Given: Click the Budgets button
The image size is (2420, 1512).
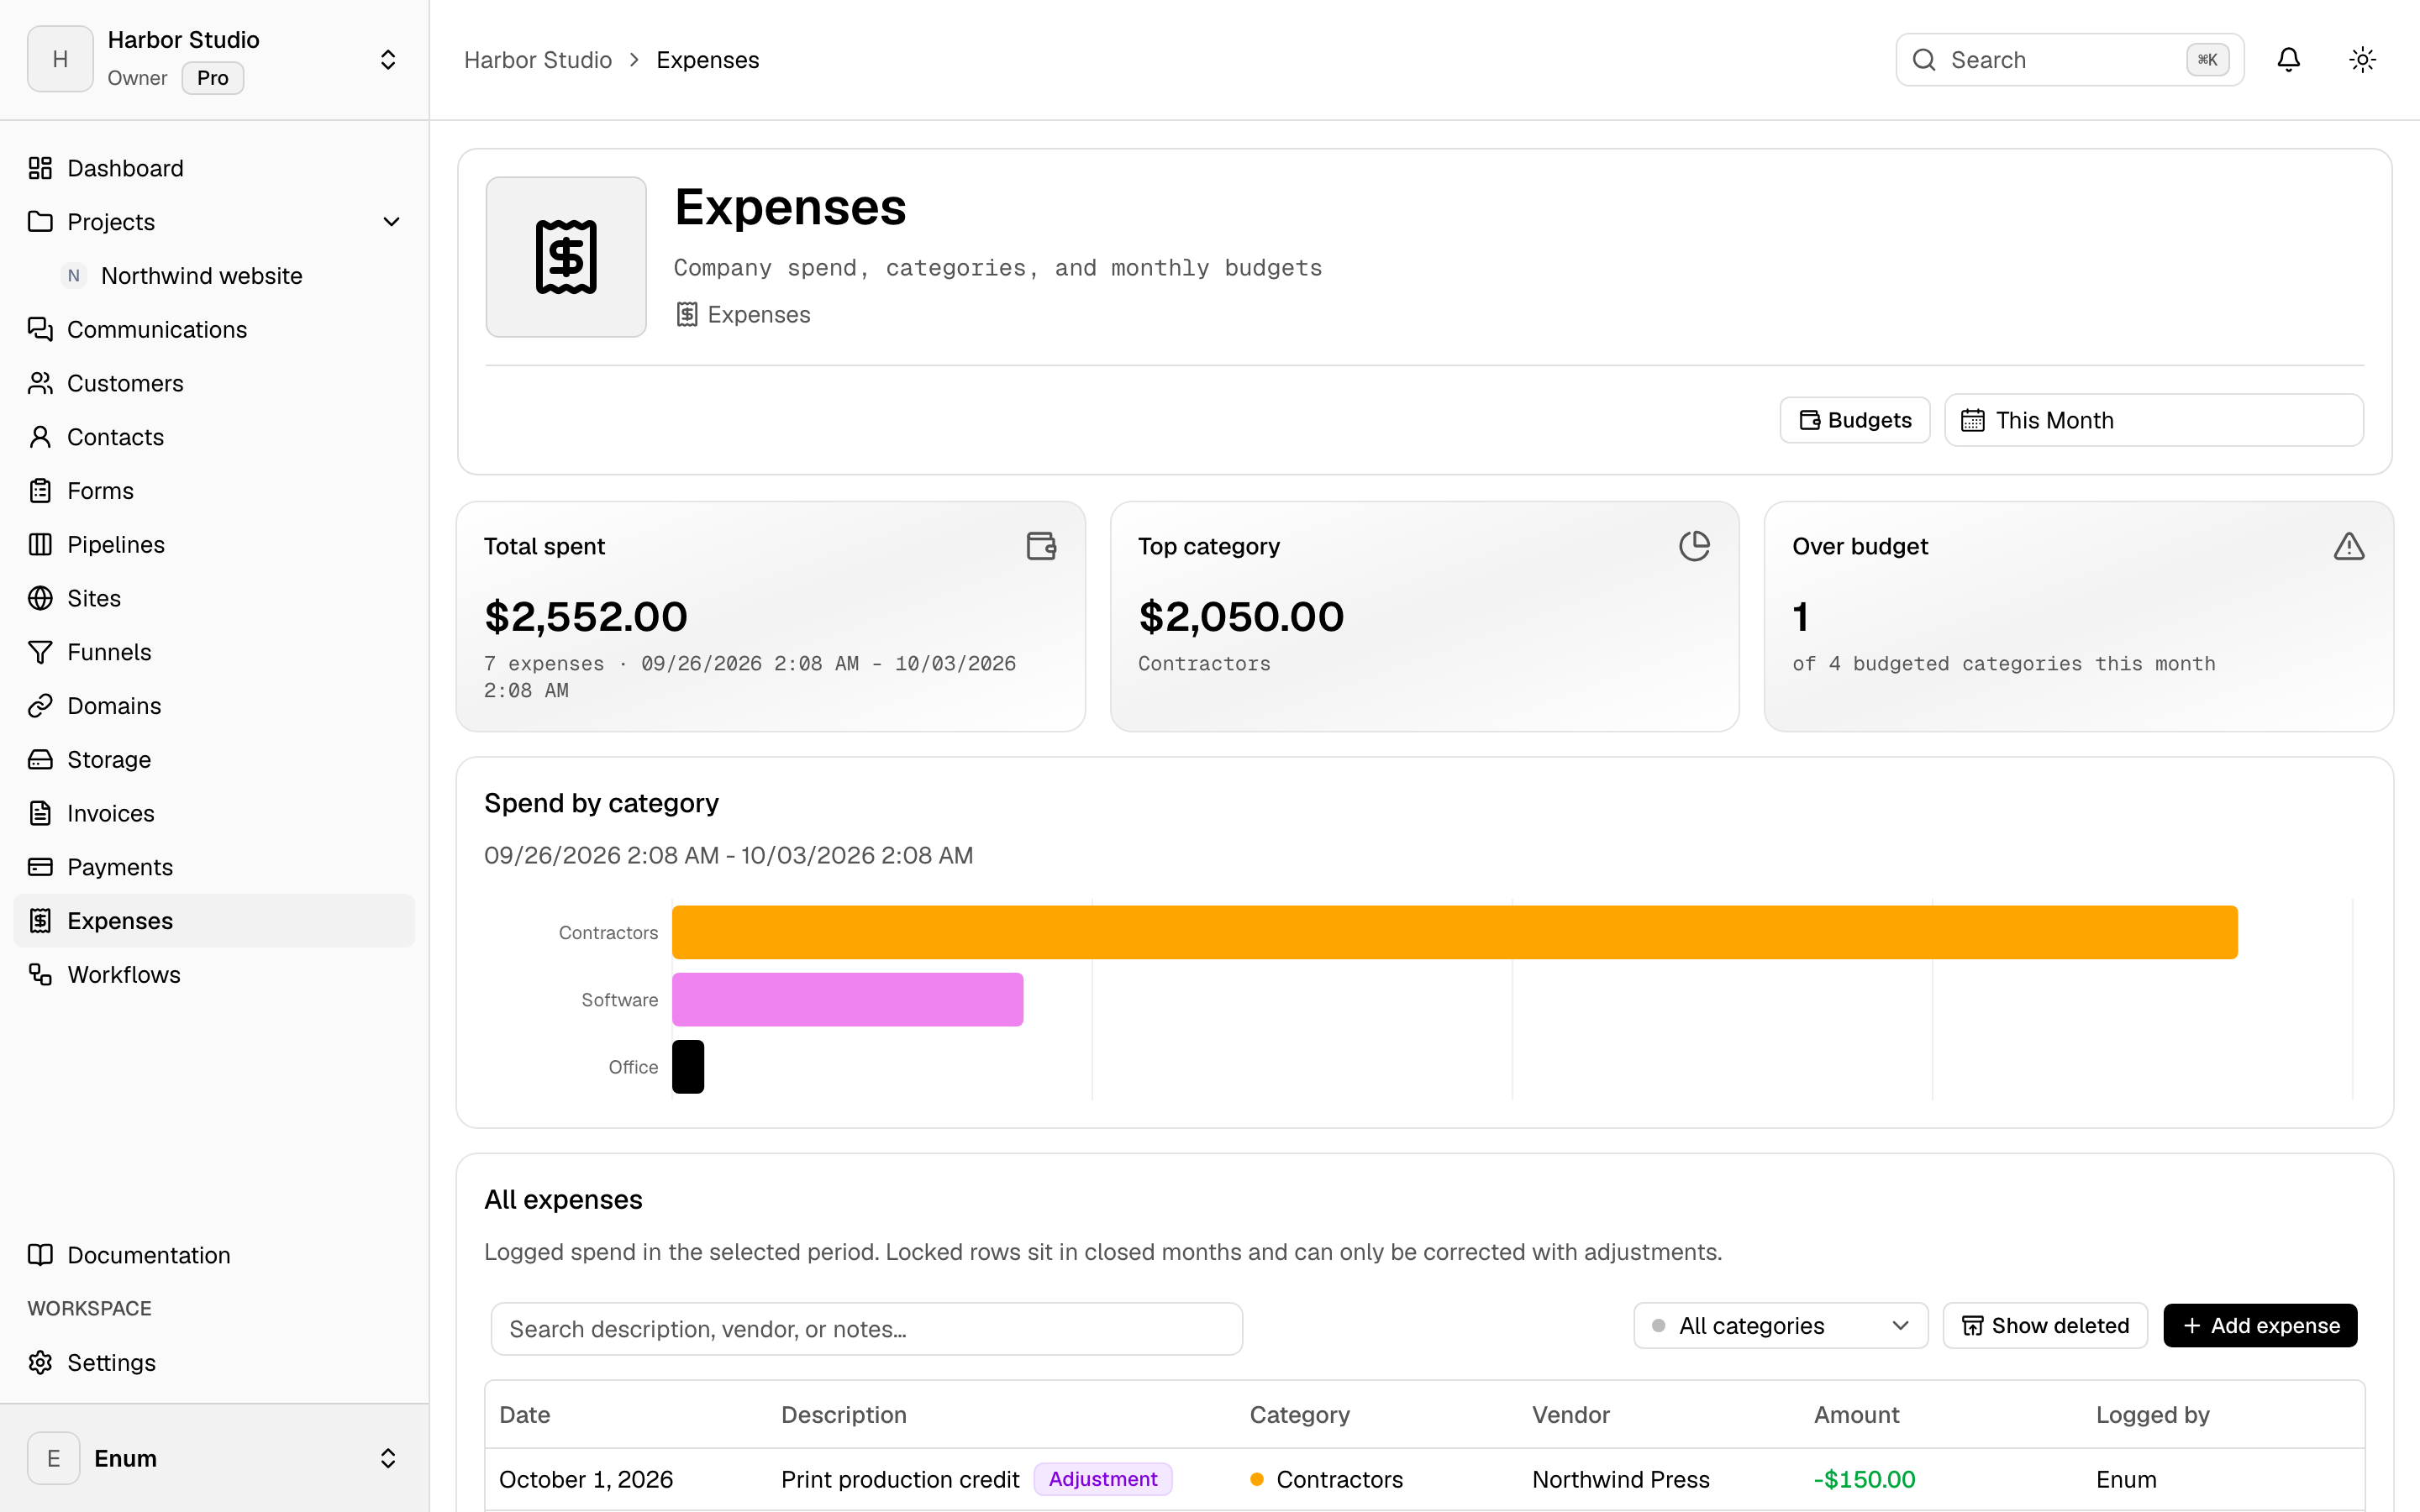Looking at the screenshot, I should [x=1854, y=420].
